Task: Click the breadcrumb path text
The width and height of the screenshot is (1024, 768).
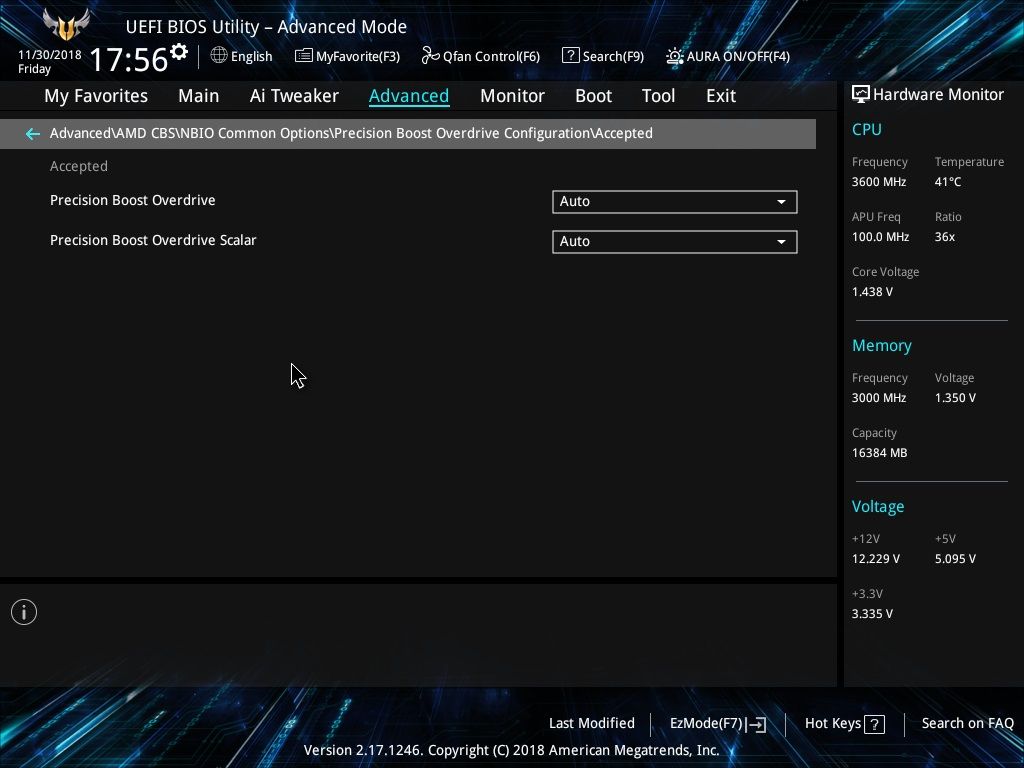Action: [351, 133]
